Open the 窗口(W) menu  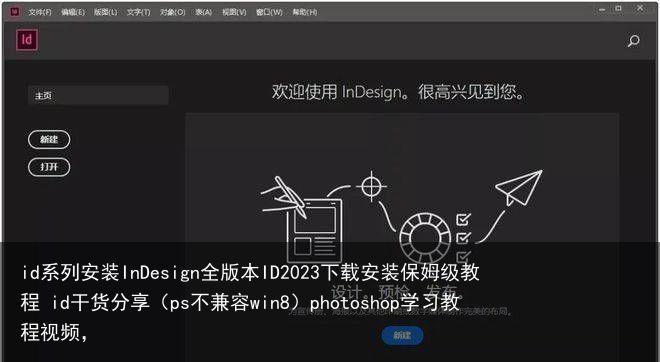(x=269, y=12)
